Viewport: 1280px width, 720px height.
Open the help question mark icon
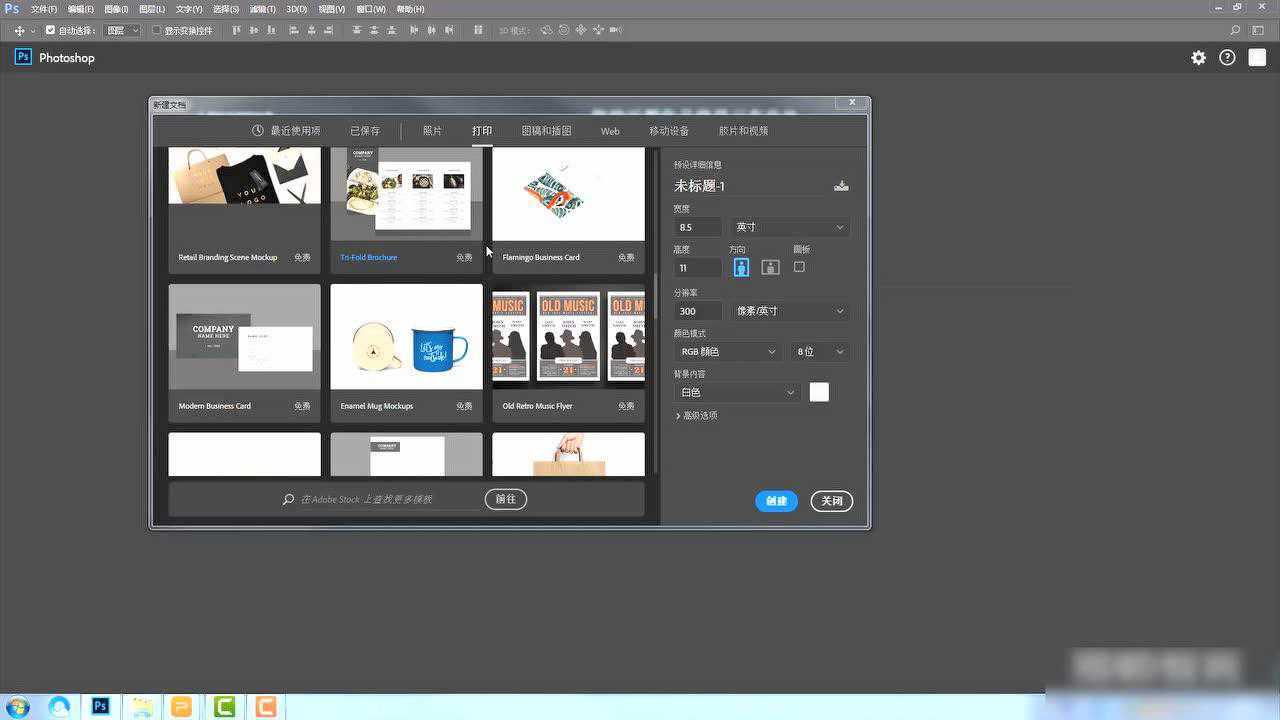click(1227, 58)
